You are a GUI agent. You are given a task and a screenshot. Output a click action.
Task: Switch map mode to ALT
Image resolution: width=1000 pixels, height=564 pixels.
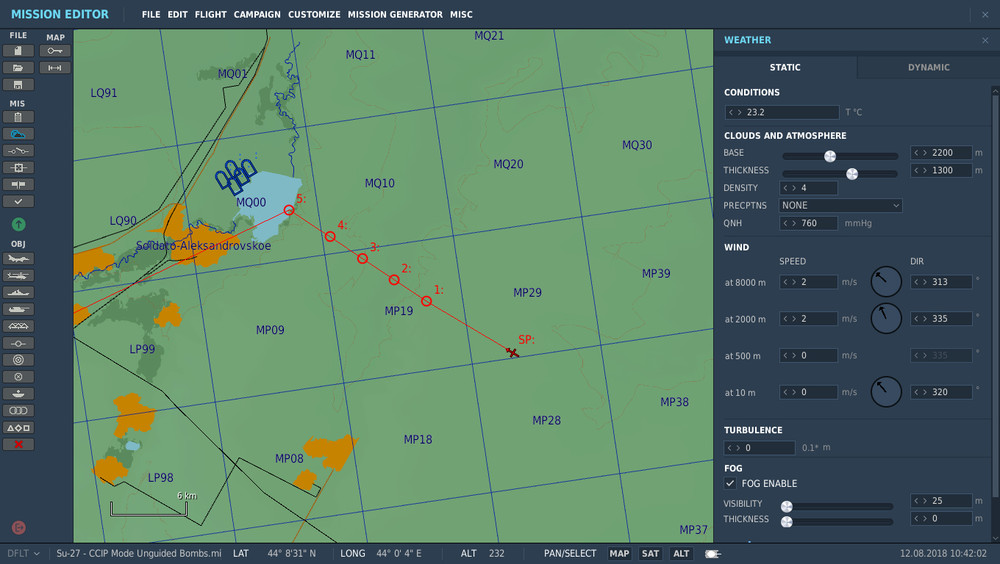point(681,554)
